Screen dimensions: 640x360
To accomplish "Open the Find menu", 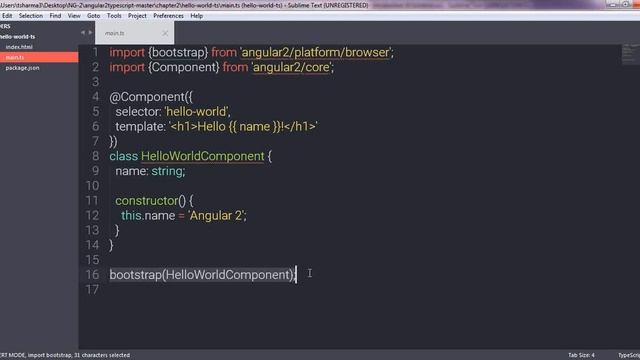I will click(55, 16).
